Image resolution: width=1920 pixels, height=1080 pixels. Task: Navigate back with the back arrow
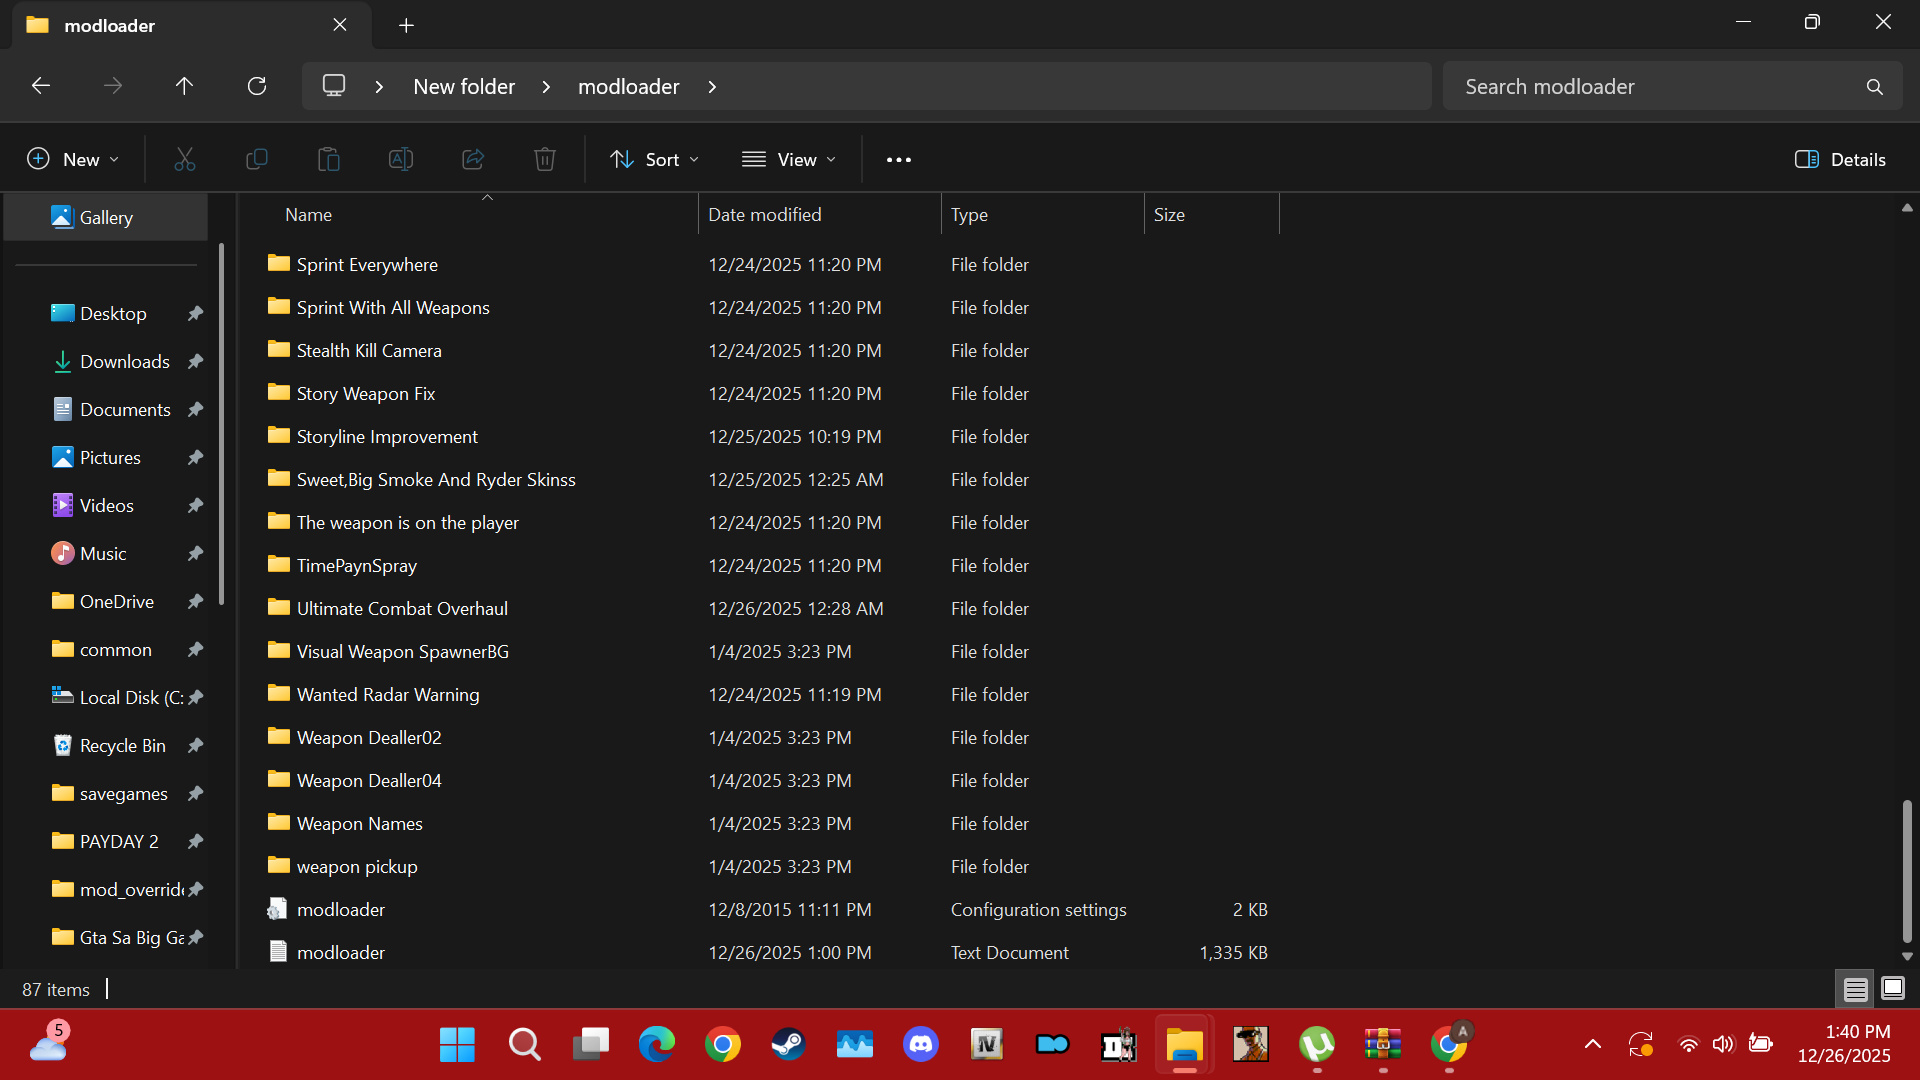point(41,86)
